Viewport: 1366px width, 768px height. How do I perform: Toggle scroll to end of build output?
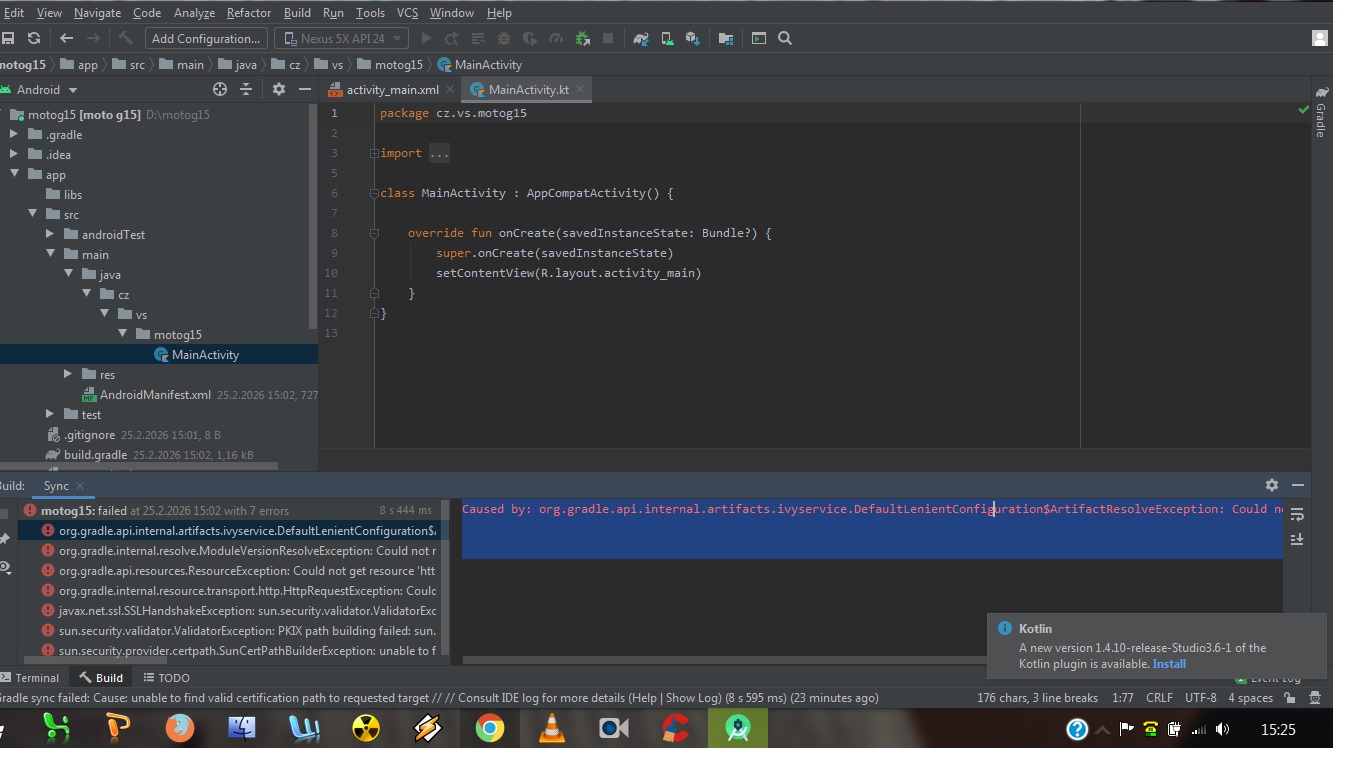coord(1297,539)
